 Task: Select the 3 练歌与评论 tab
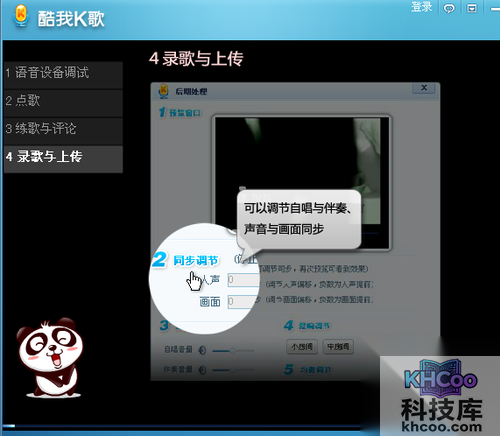[63, 131]
